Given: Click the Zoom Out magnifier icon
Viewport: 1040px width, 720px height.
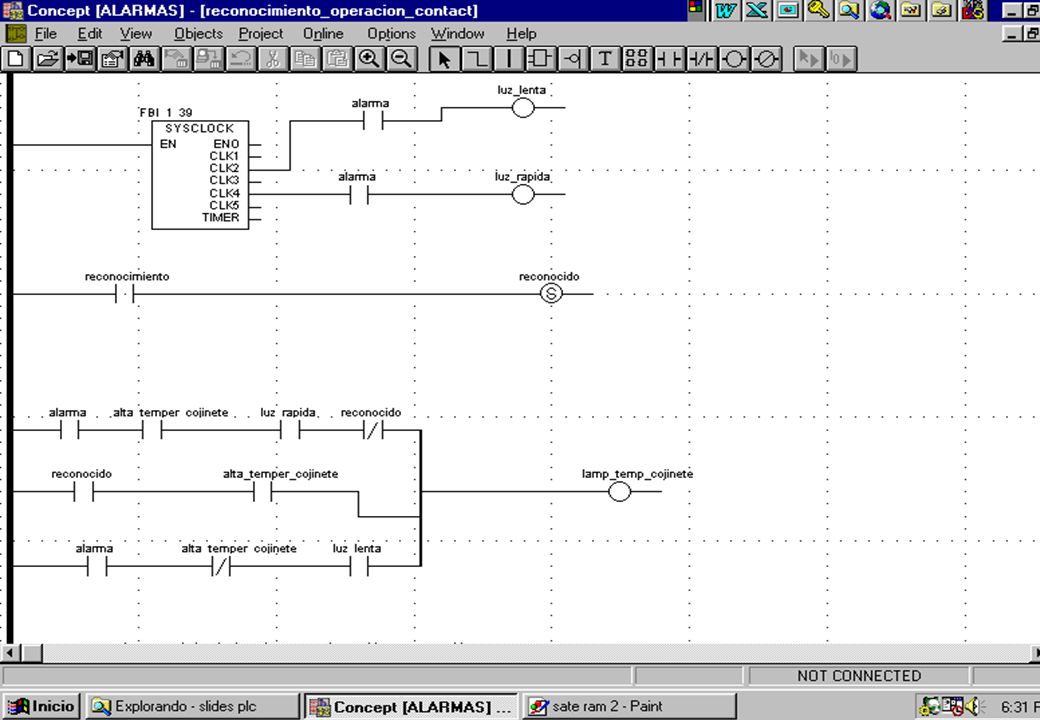Looking at the screenshot, I should pyautogui.click(x=401, y=59).
